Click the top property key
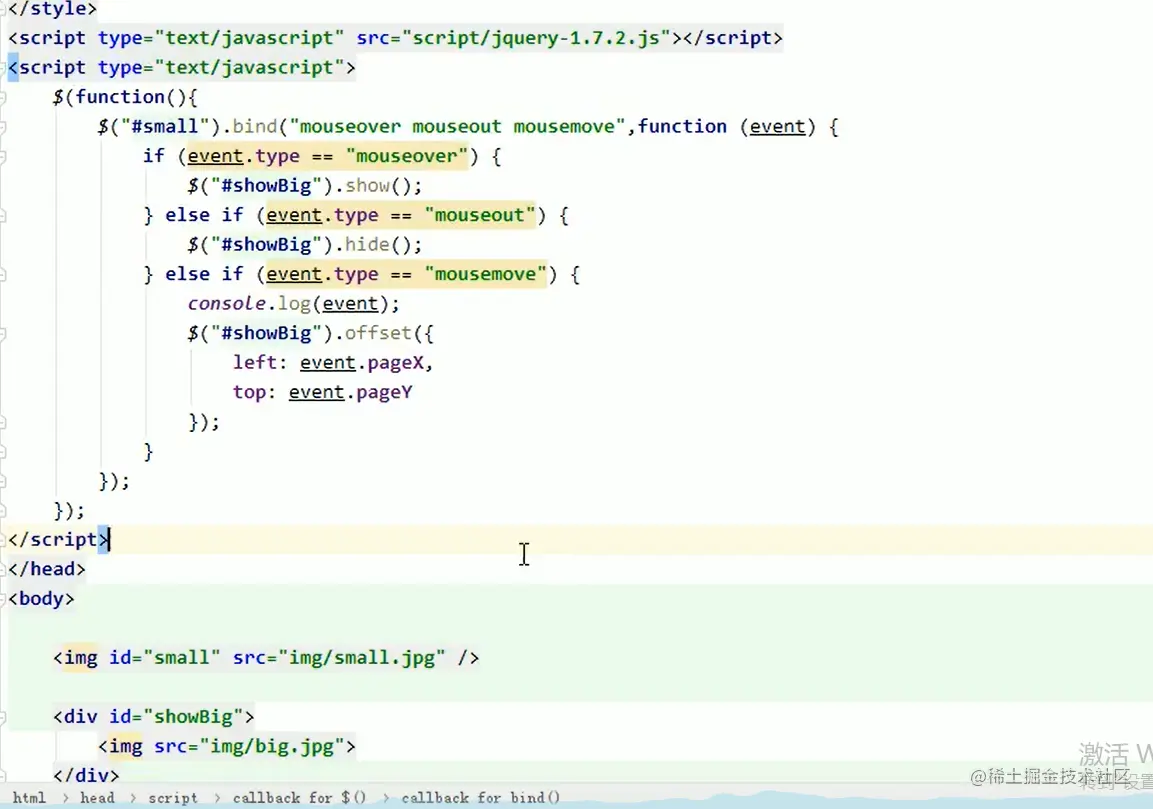1153x809 pixels. click(x=249, y=392)
